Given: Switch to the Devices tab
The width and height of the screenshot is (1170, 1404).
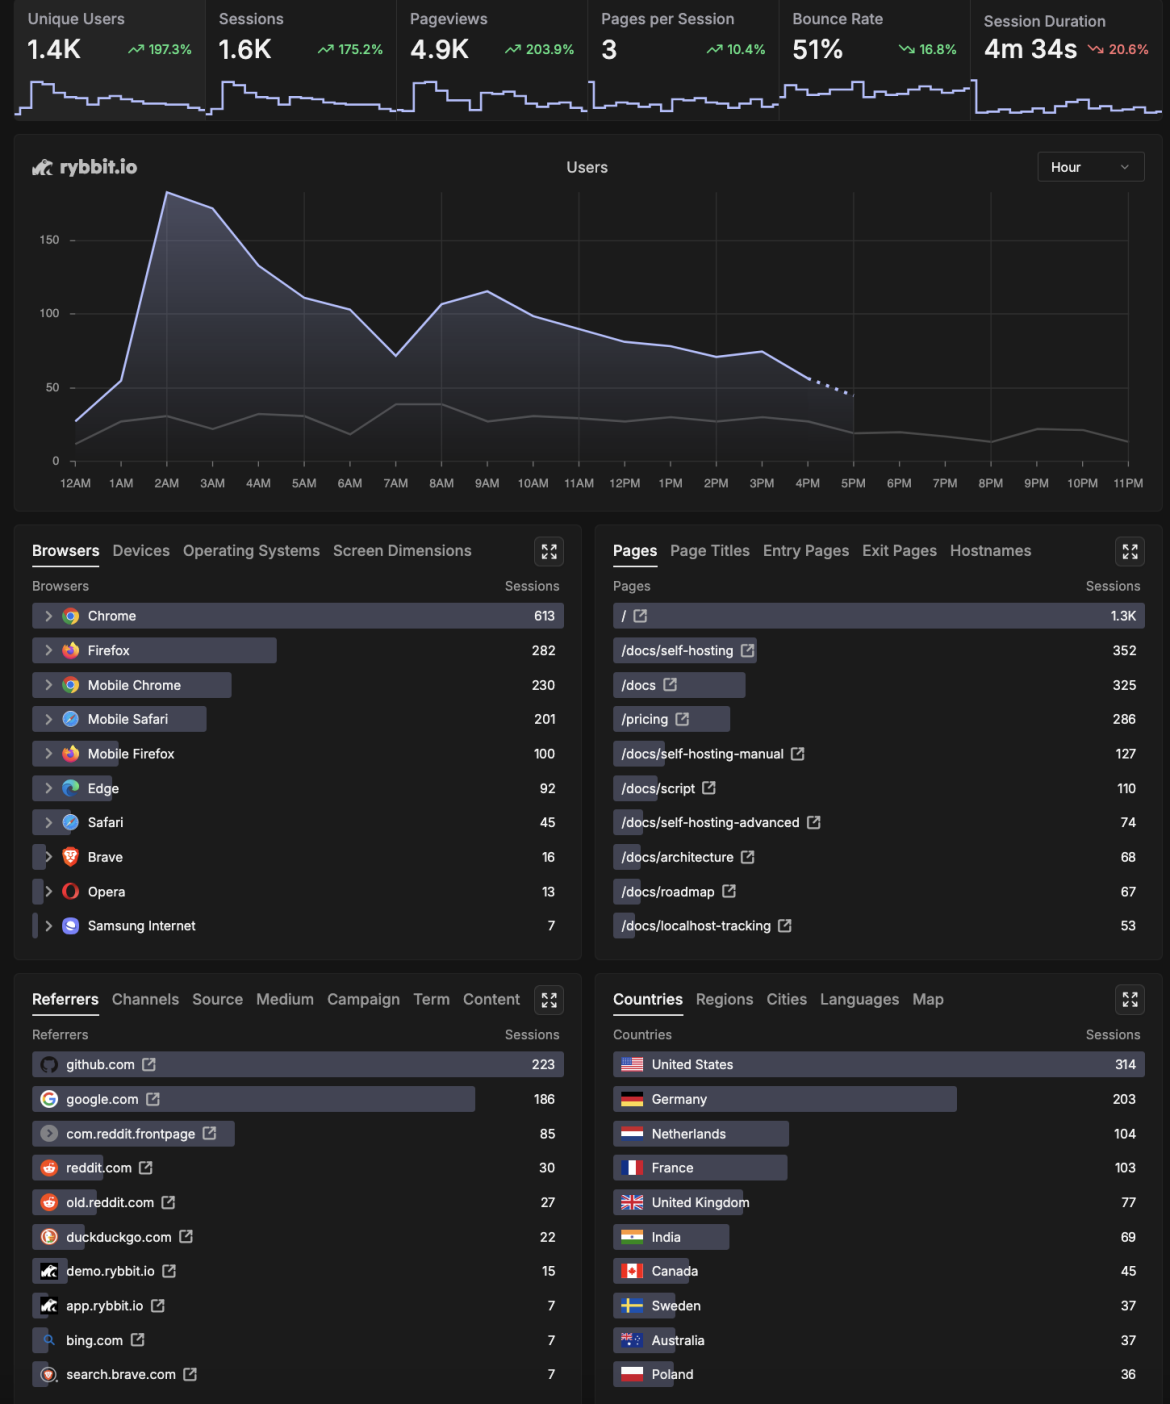Looking at the screenshot, I should [x=141, y=551].
